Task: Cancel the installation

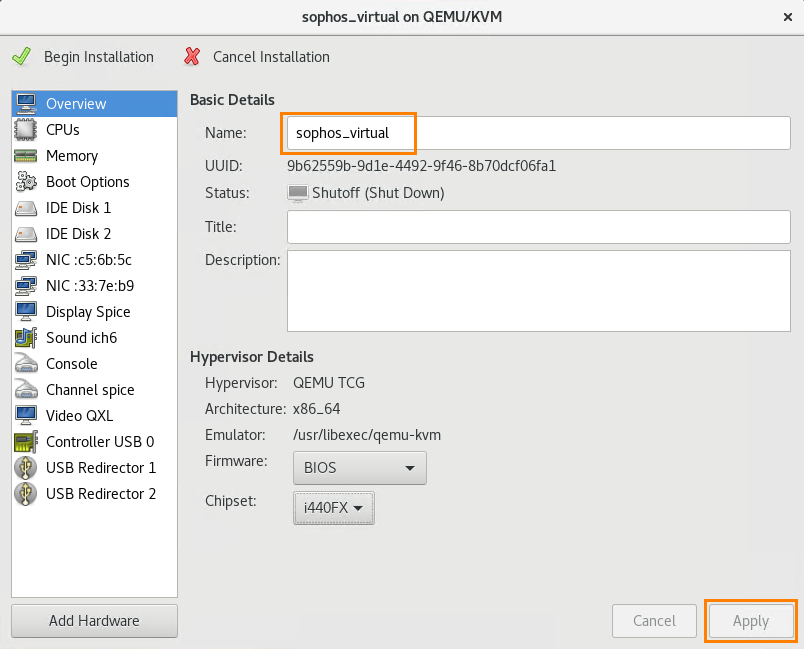Action: [x=259, y=56]
